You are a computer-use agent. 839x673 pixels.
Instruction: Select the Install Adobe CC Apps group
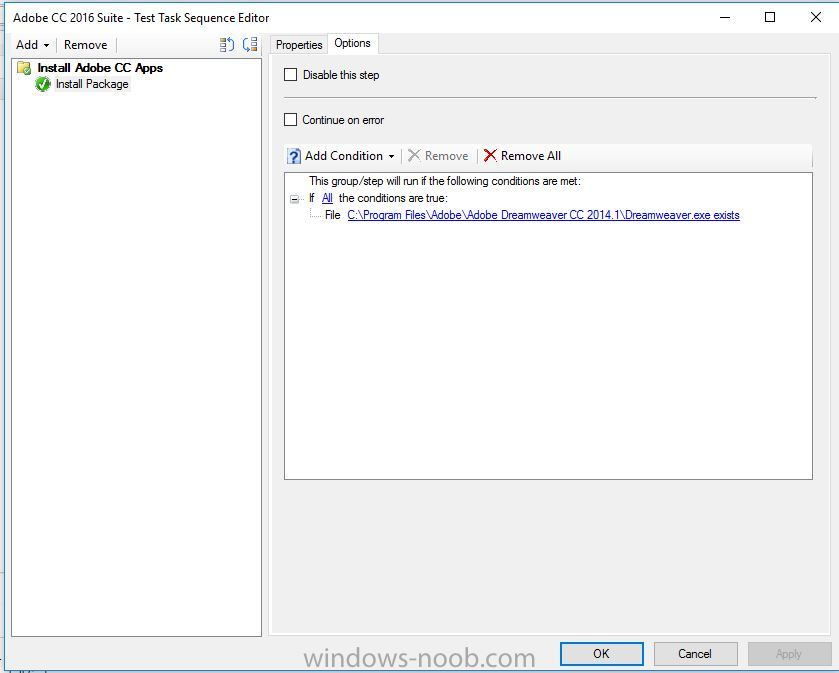pyautogui.click(x=100, y=68)
